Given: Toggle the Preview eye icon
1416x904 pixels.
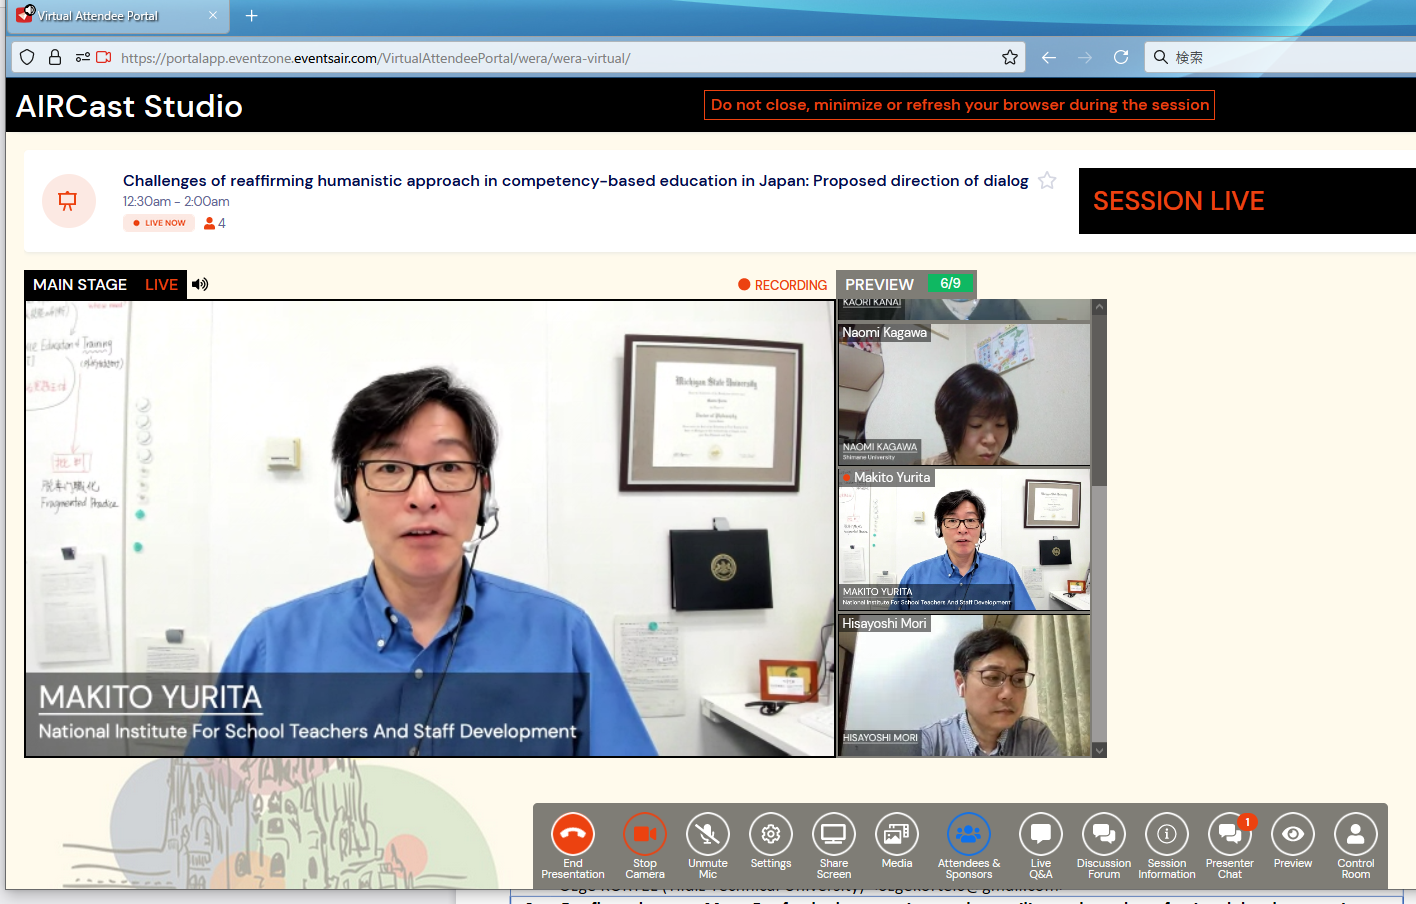Looking at the screenshot, I should (x=1293, y=834).
